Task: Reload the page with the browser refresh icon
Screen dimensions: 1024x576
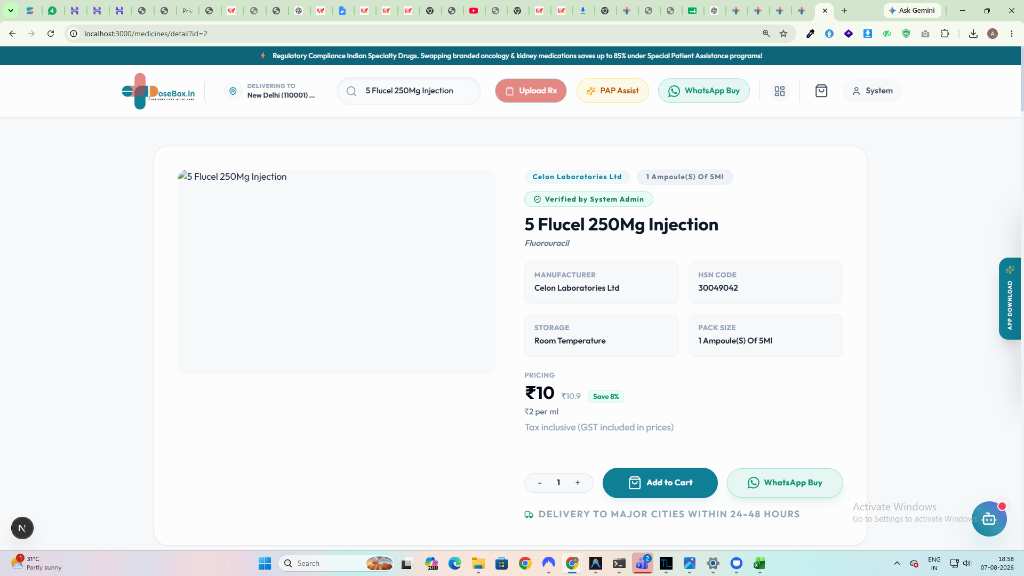Action: [x=50, y=33]
